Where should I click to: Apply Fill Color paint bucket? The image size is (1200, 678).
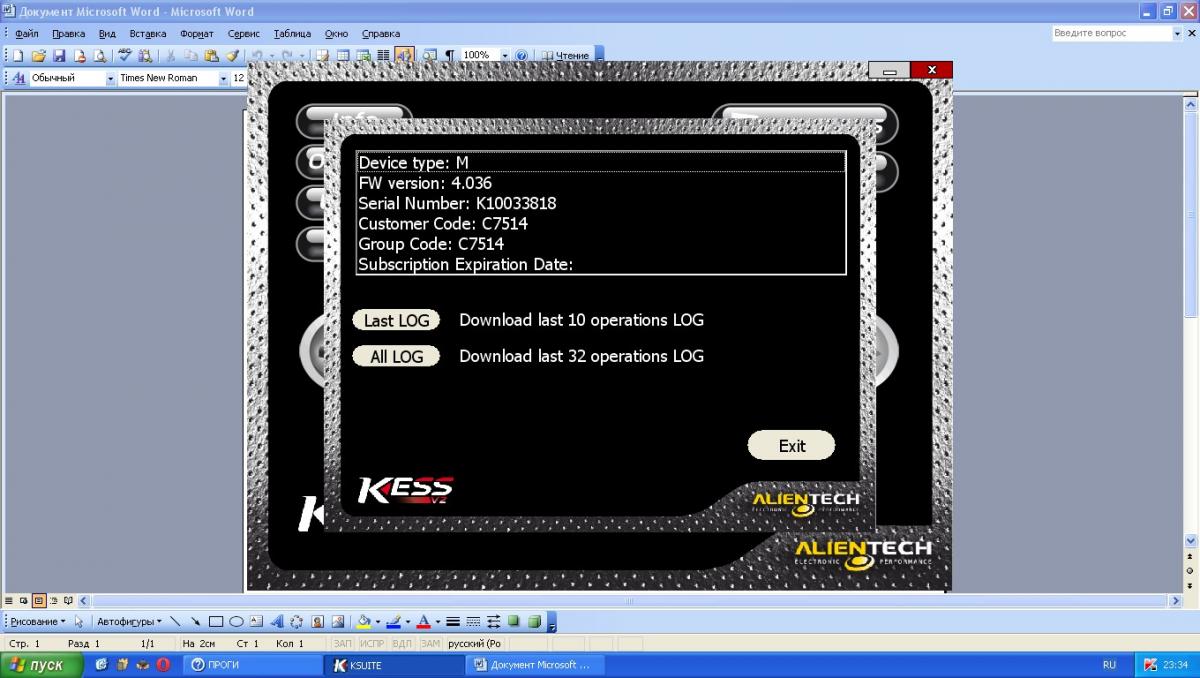363,622
